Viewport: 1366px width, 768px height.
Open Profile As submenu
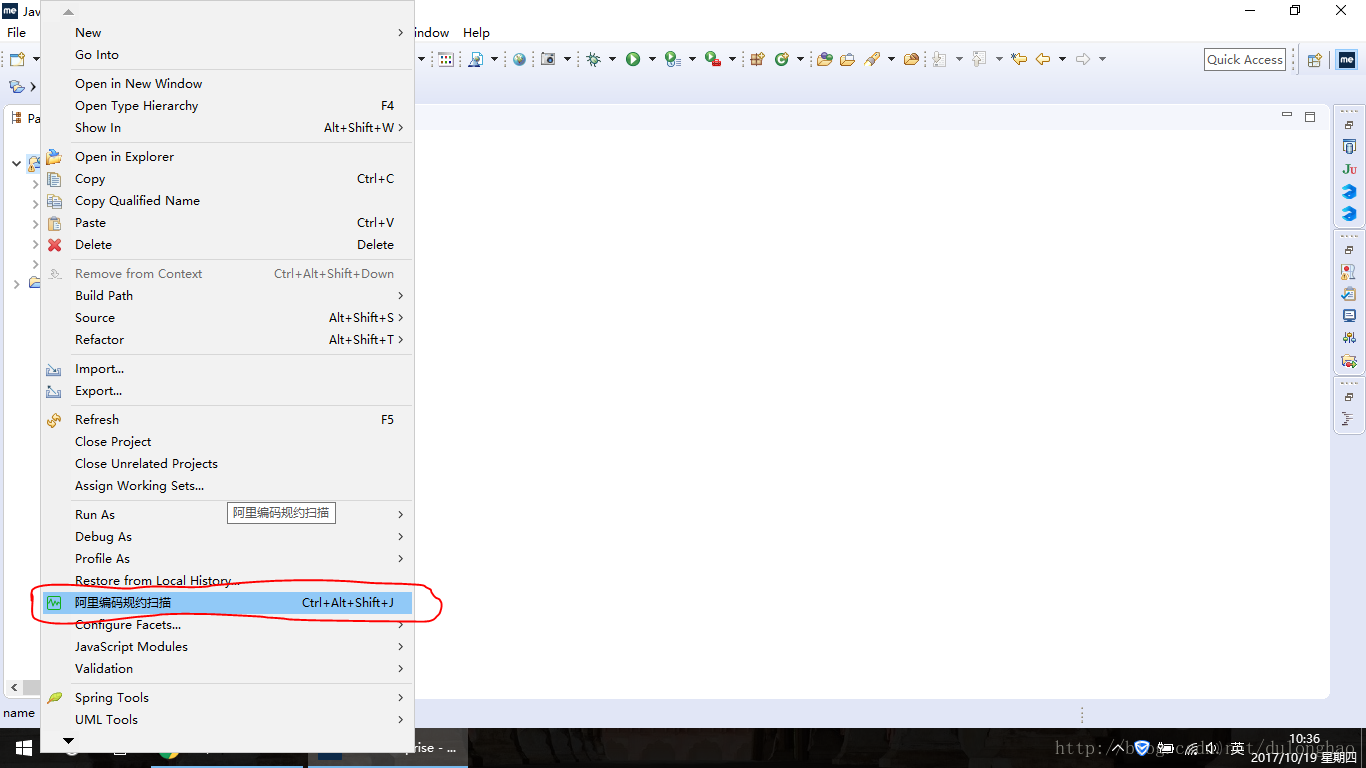point(227,559)
